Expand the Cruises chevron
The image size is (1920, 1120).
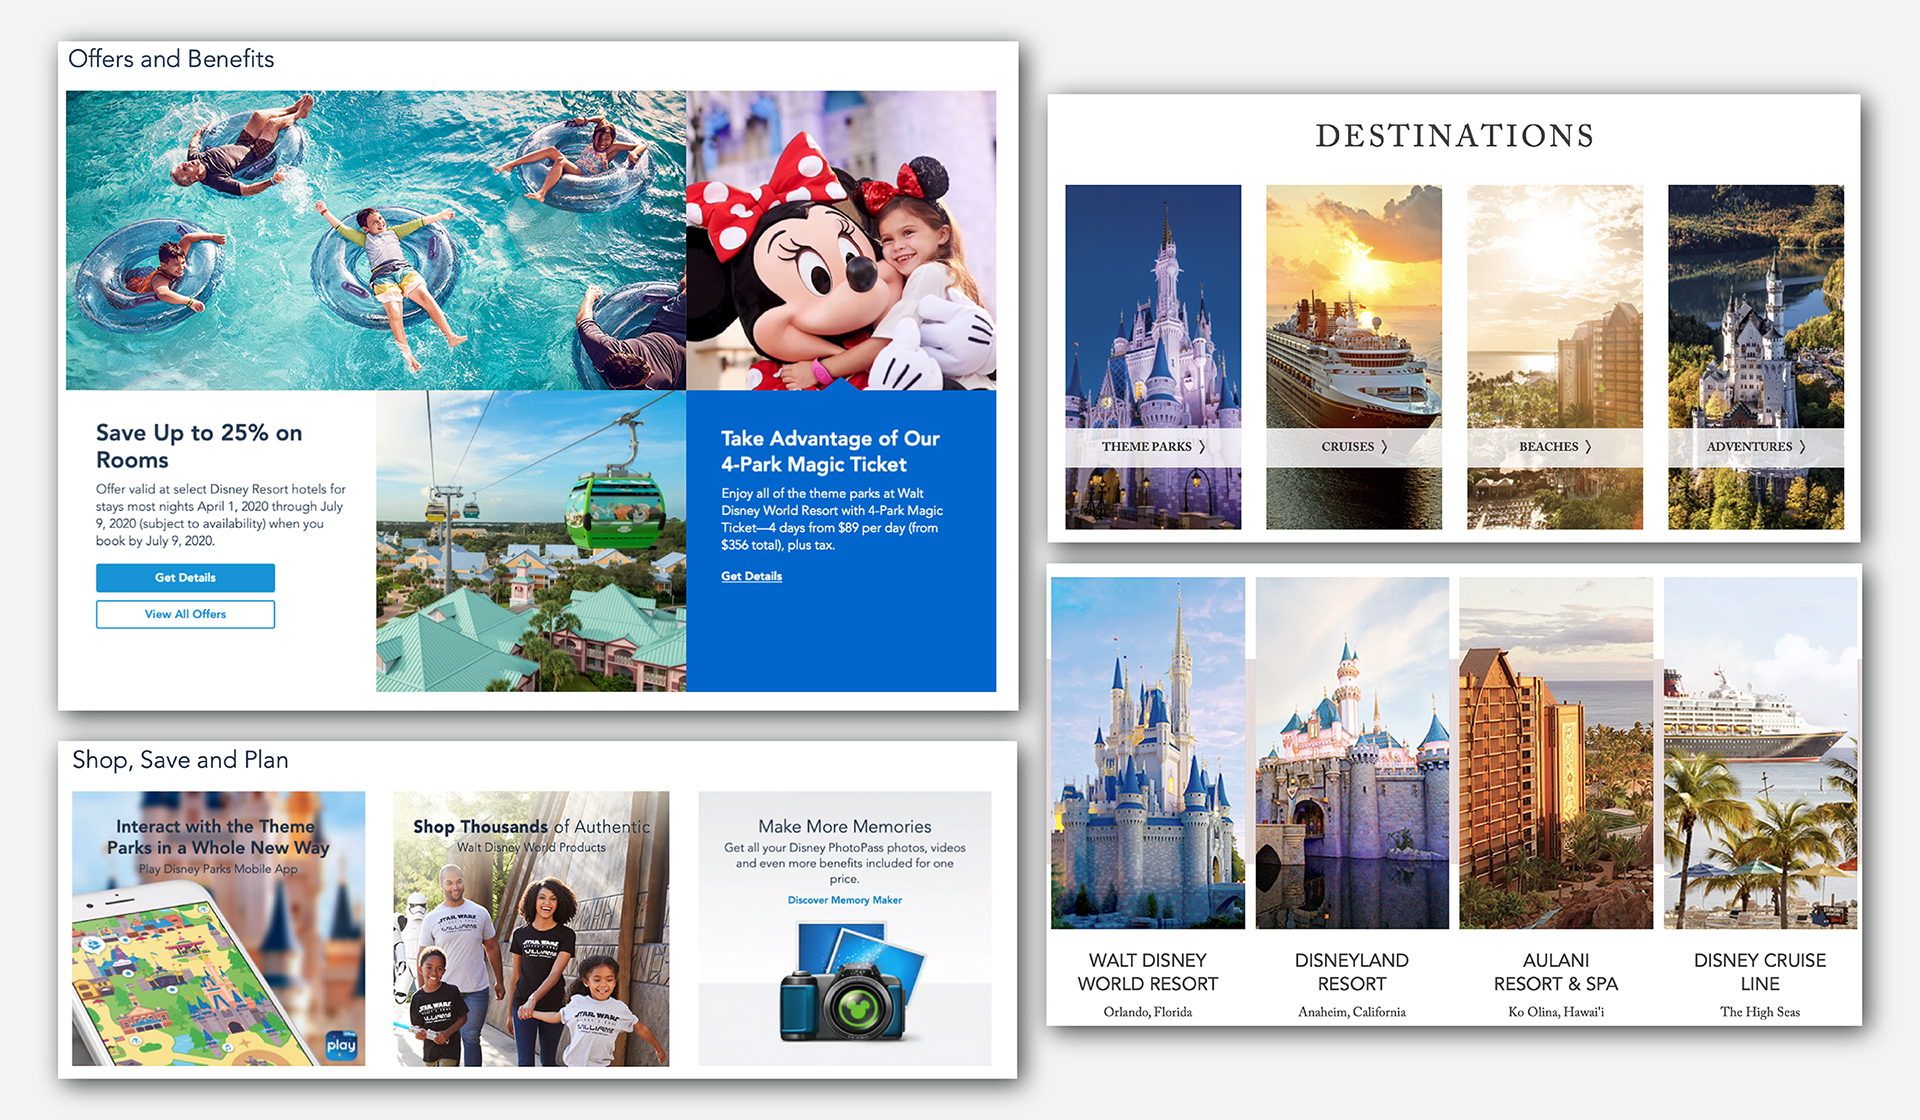click(x=1384, y=447)
